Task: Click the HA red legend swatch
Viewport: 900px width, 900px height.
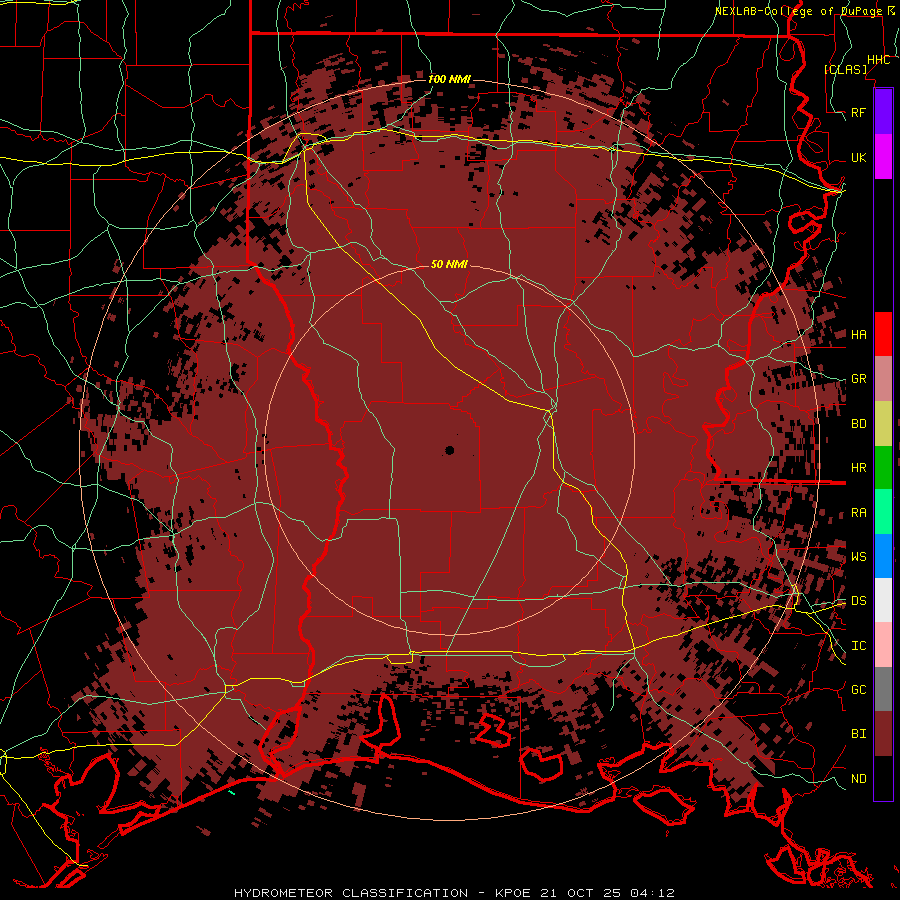Action: pyautogui.click(x=883, y=334)
